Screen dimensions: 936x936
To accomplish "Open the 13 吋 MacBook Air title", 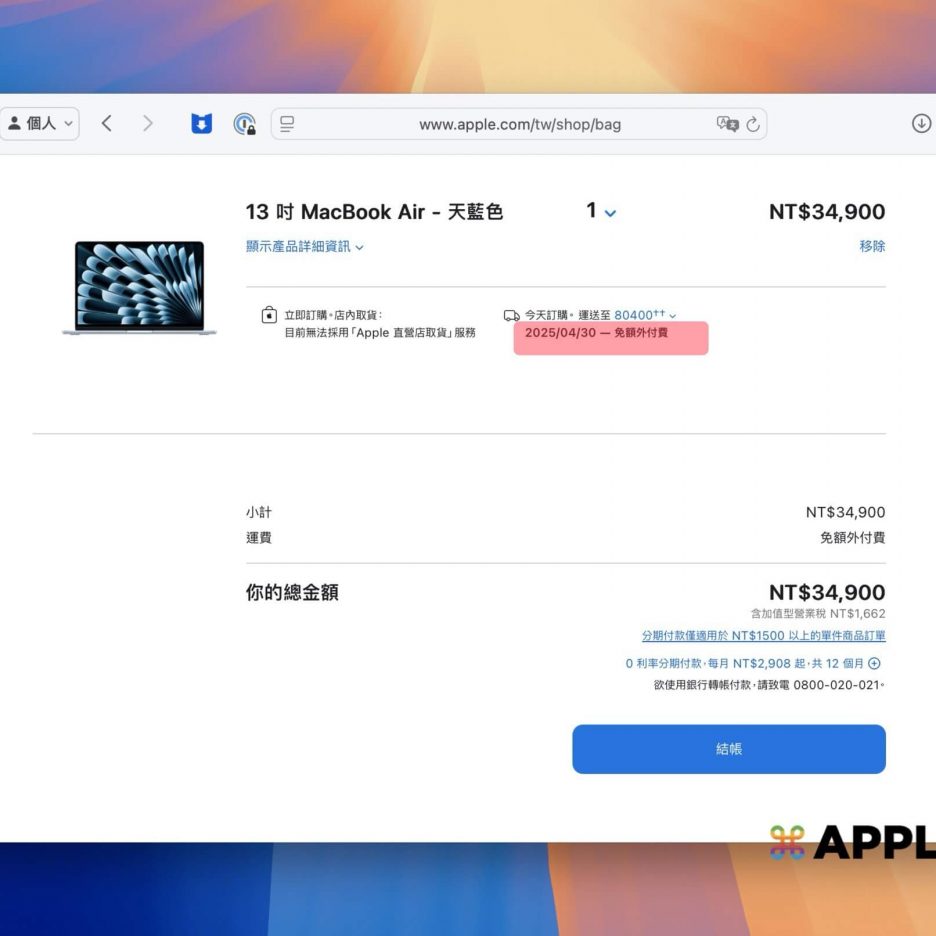I will click(374, 212).
